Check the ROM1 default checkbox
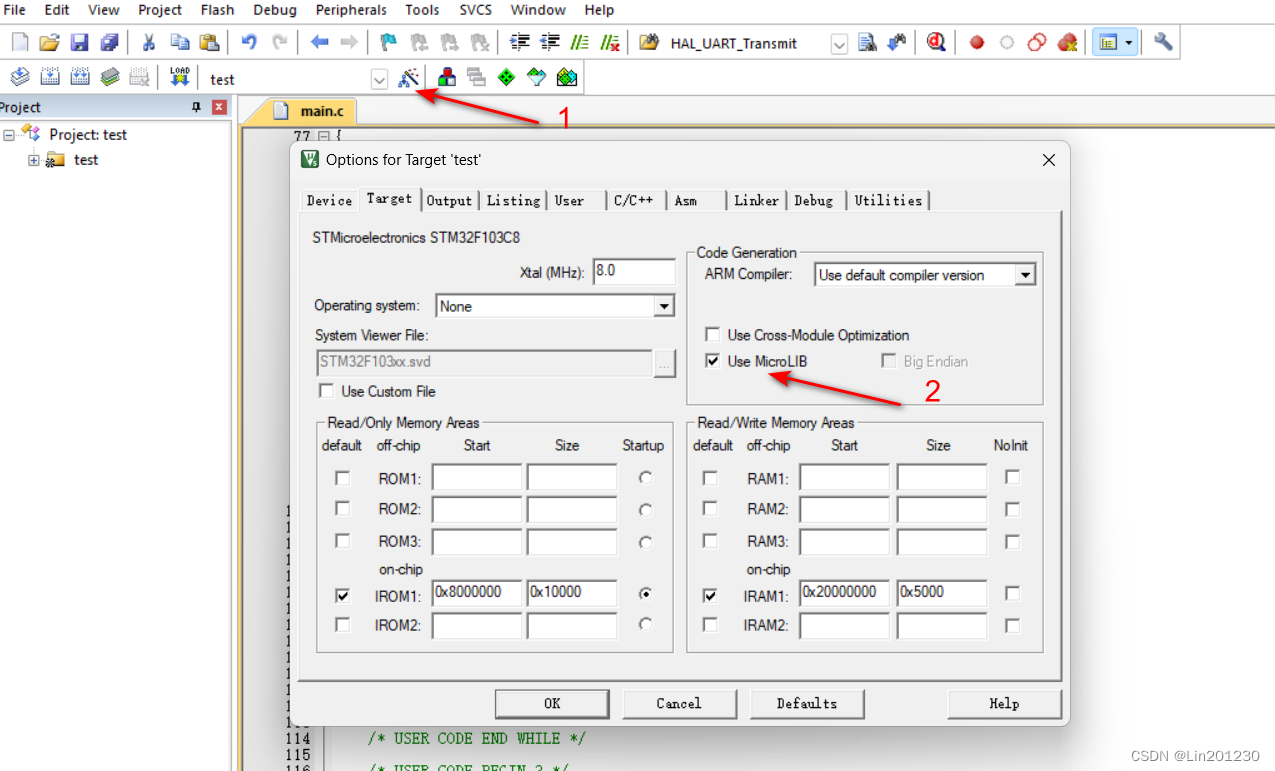This screenshot has width=1275, height=771. click(x=343, y=478)
